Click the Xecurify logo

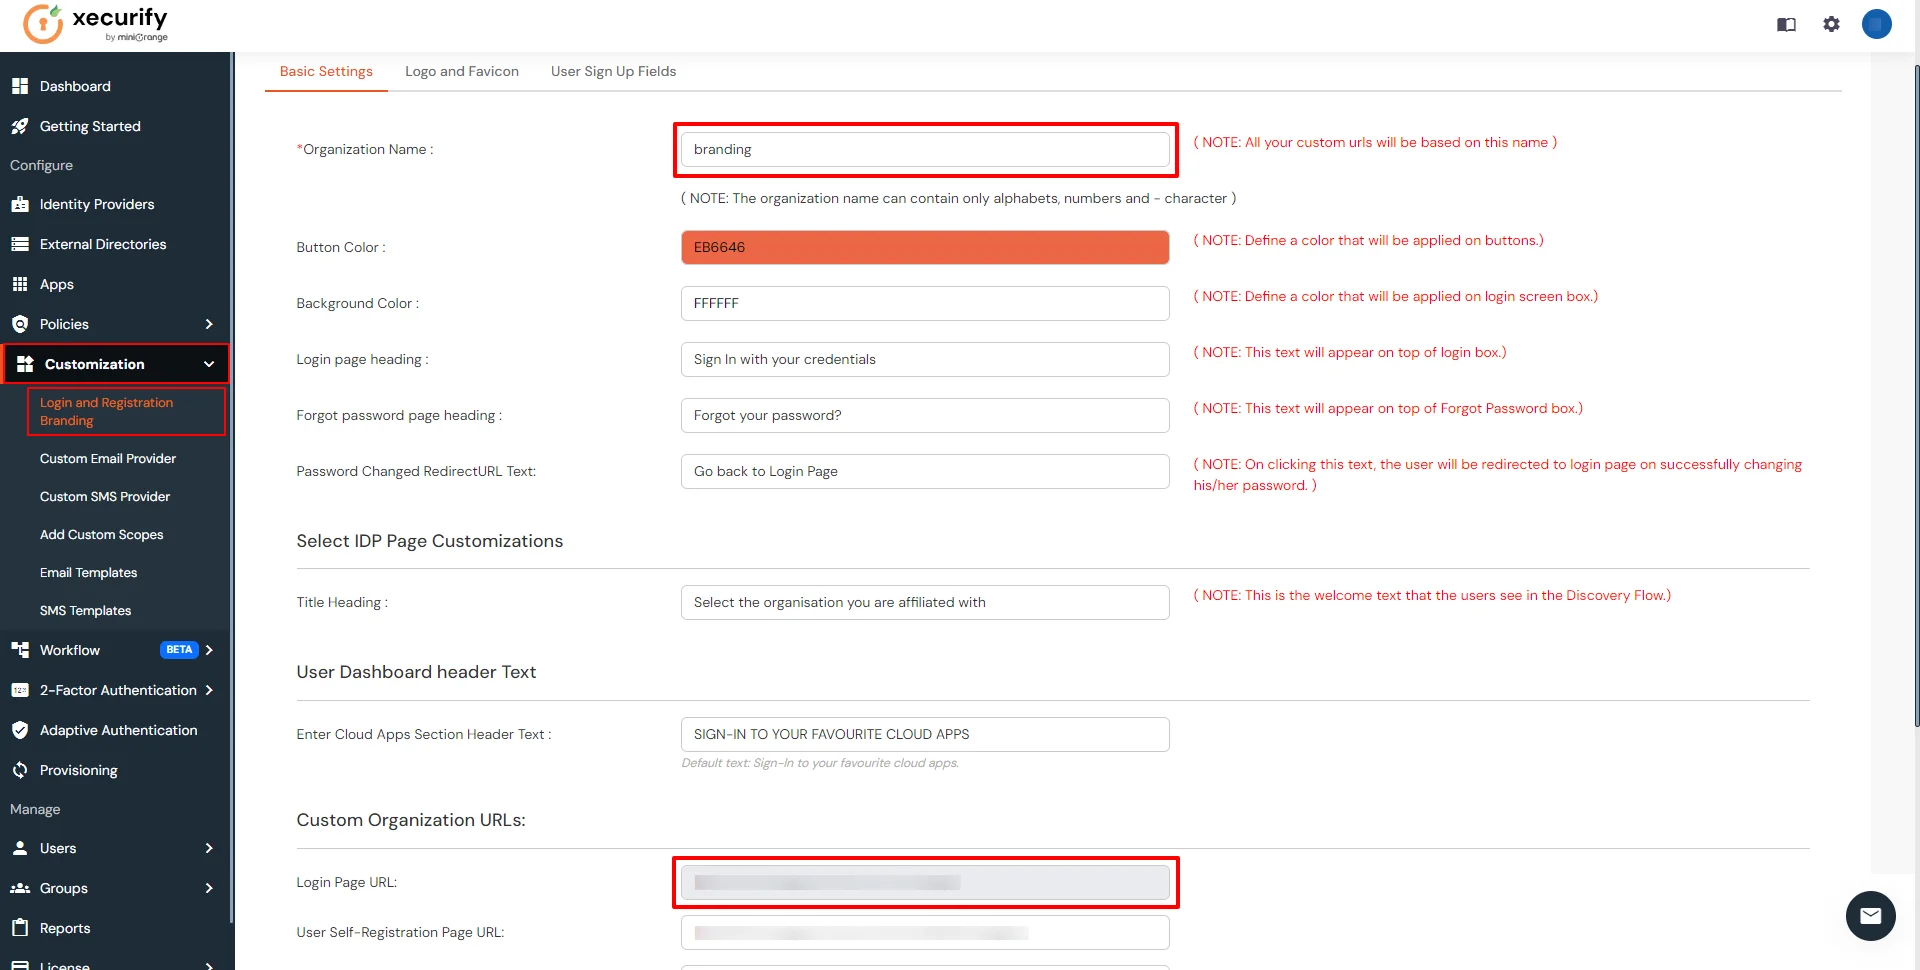pos(96,24)
